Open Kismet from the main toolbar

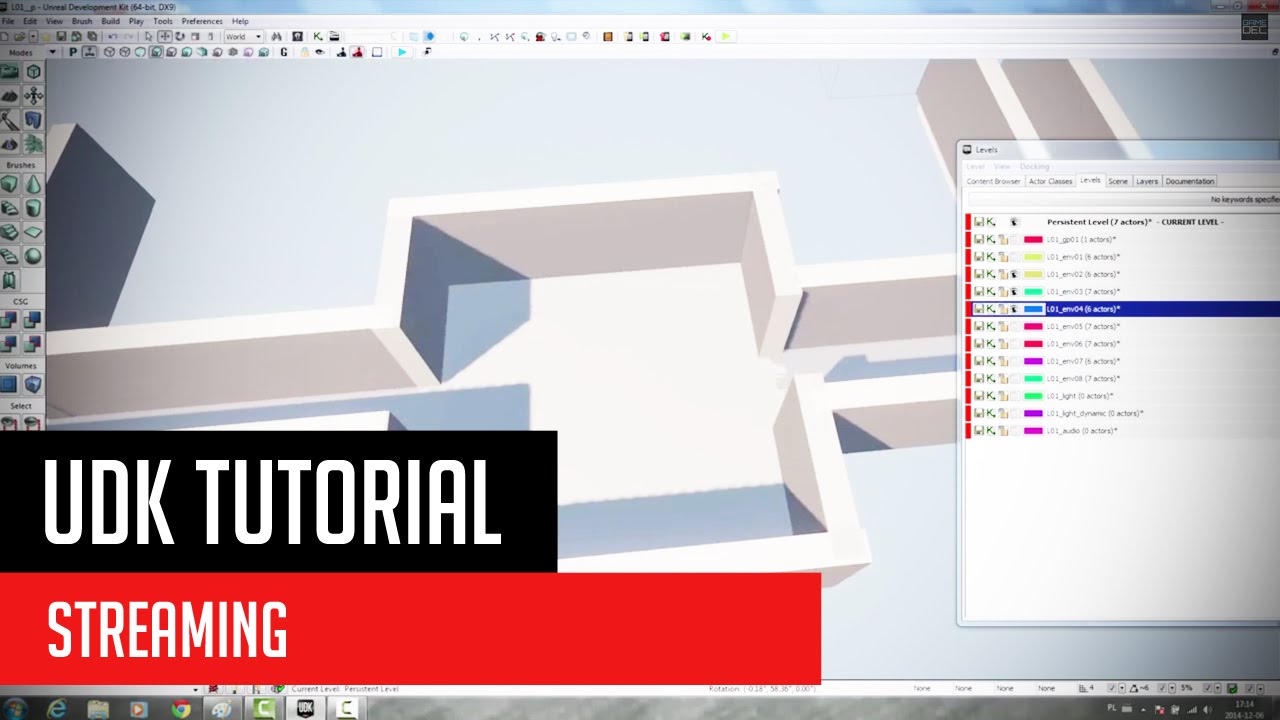point(318,37)
